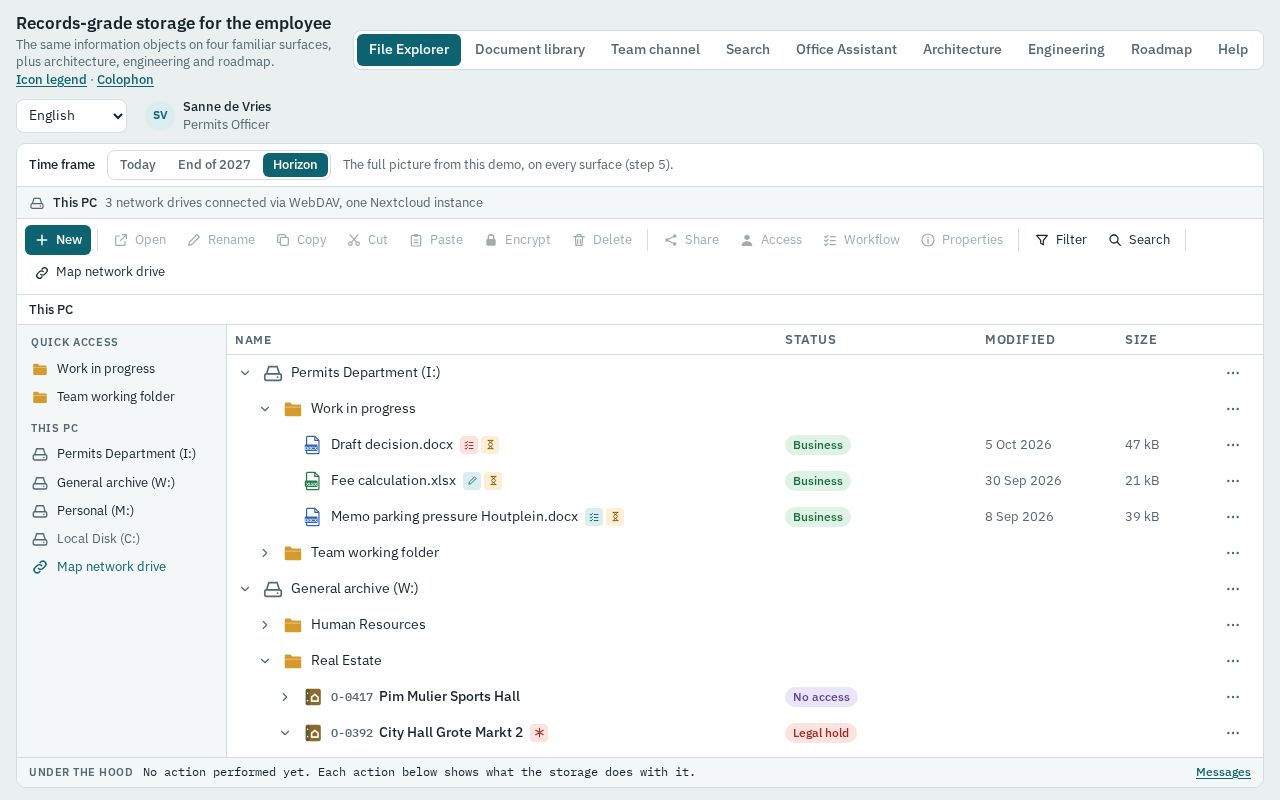Click Map network drive in toolbar
The width and height of the screenshot is (1280, 800).
[99, 272]
